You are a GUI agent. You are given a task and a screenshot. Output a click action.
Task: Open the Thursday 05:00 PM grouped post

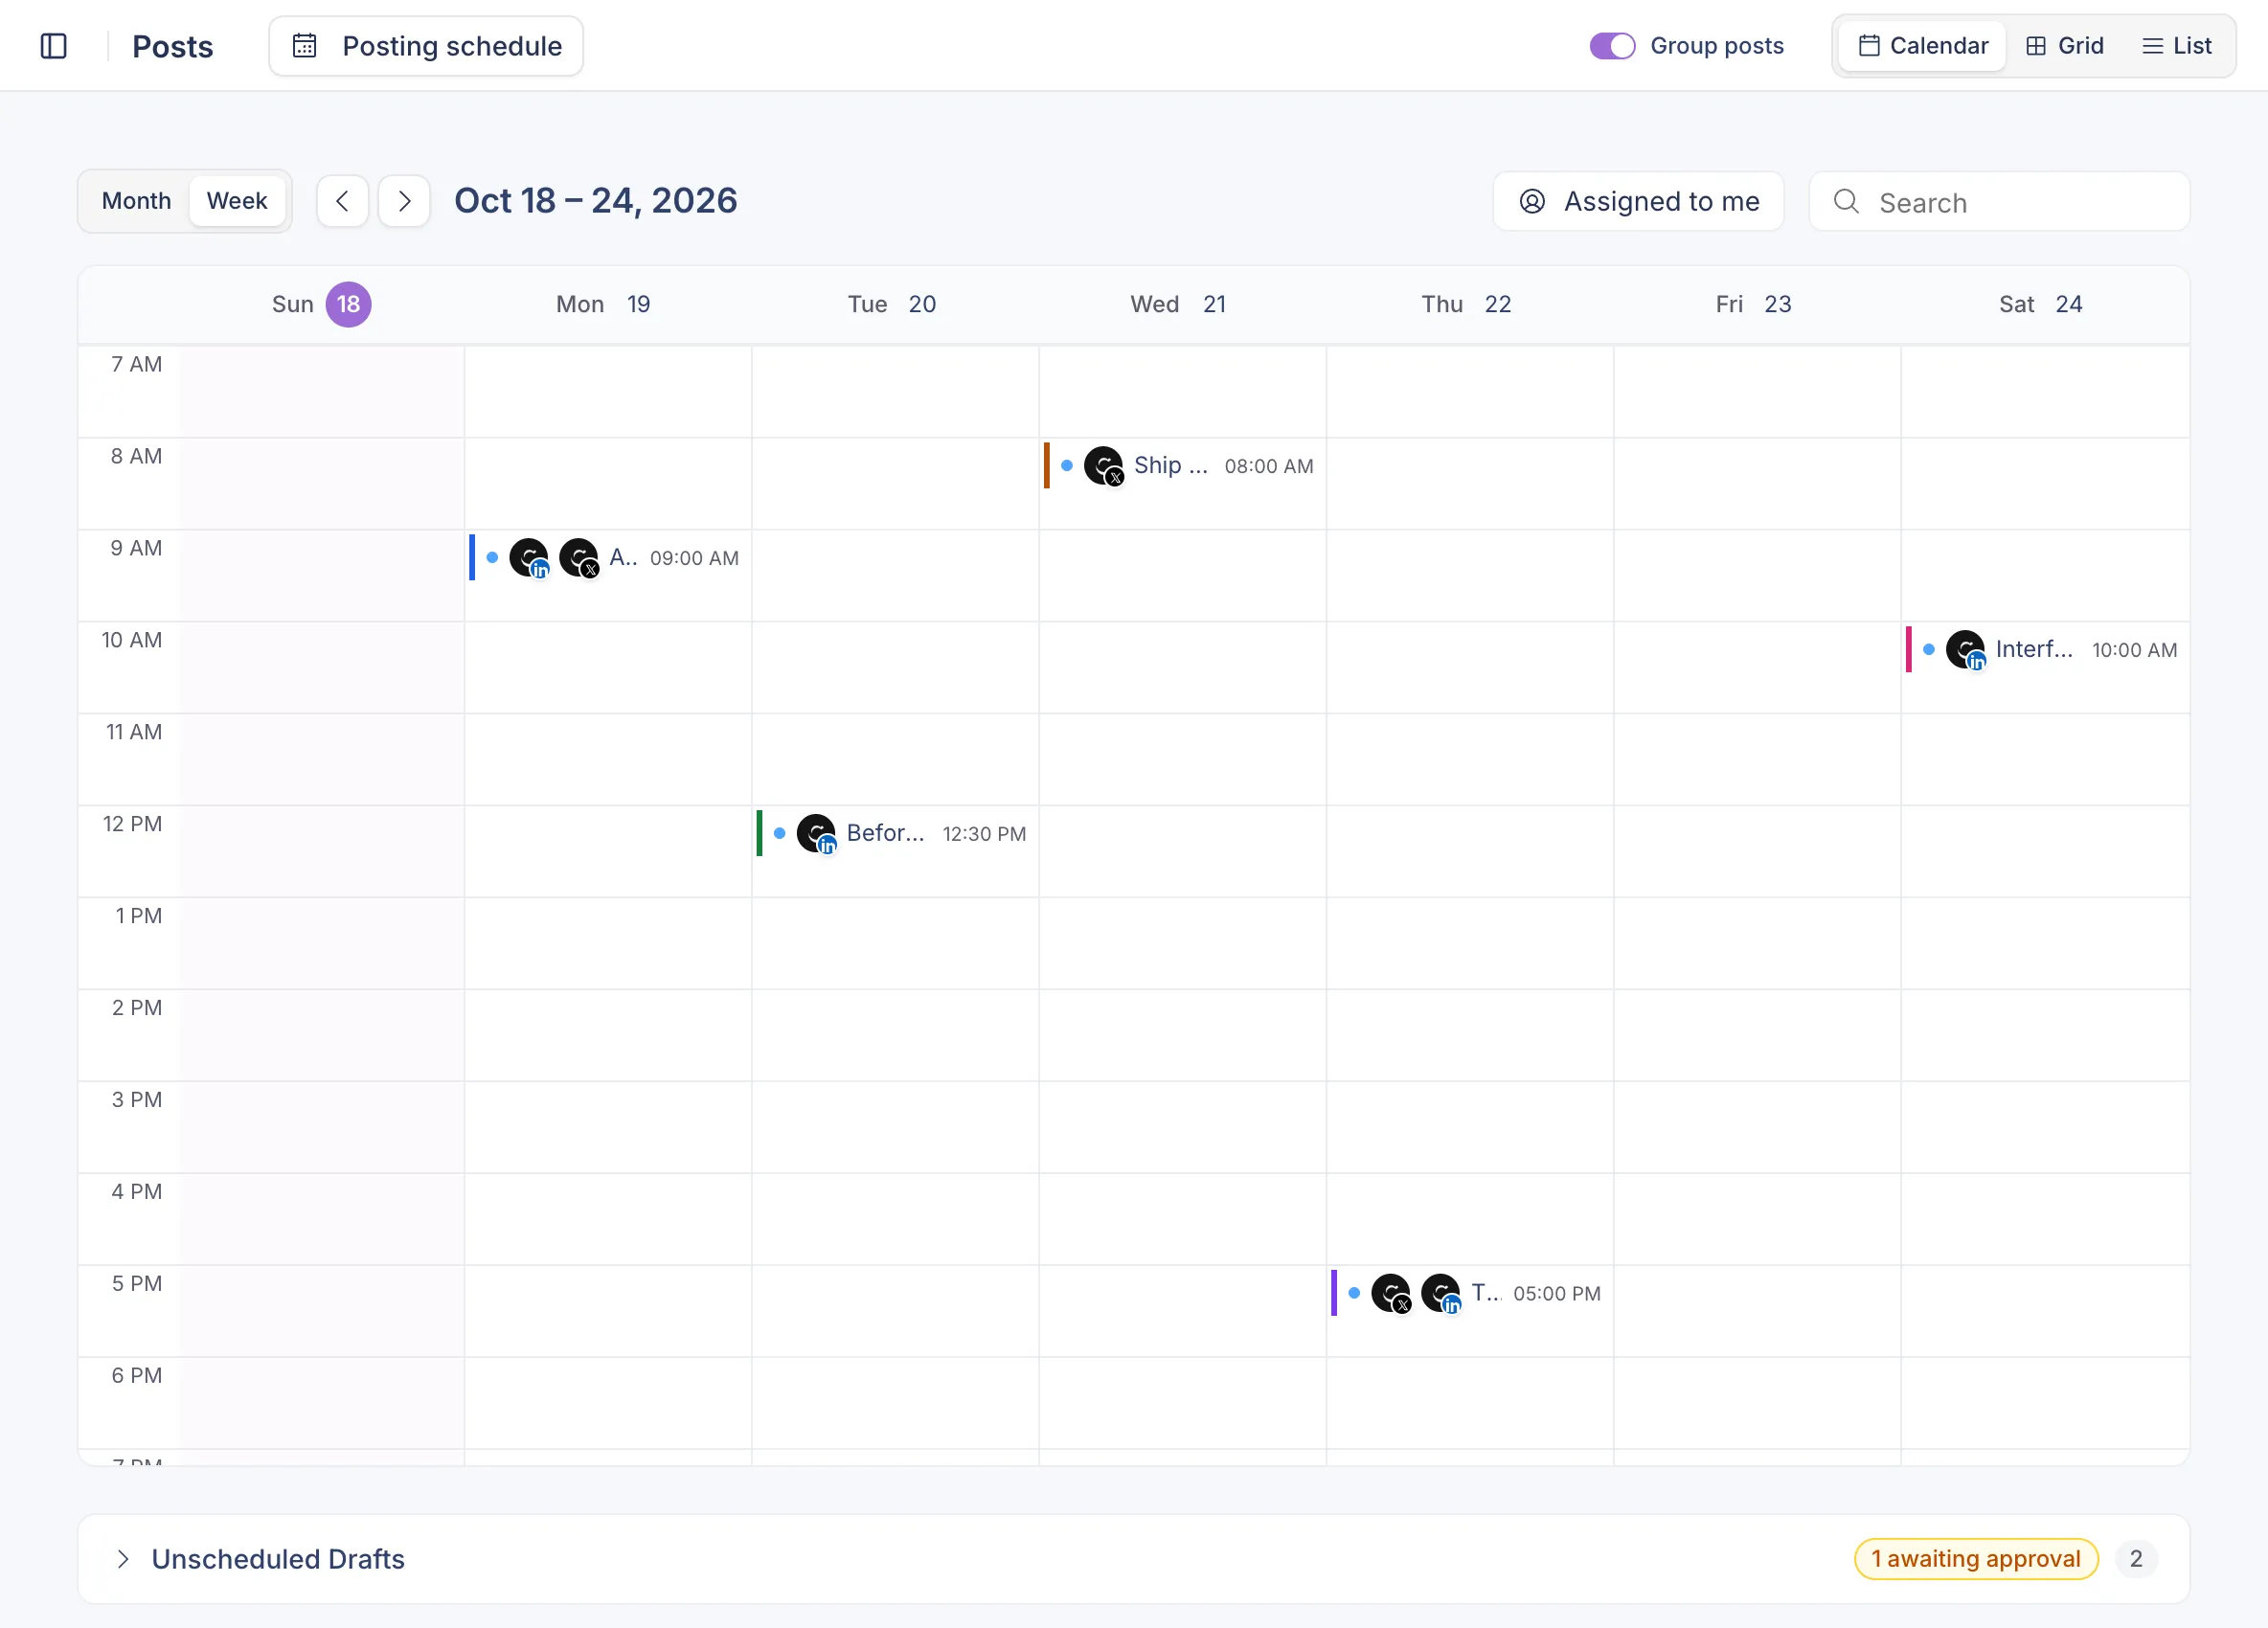coord(1469,1294)
